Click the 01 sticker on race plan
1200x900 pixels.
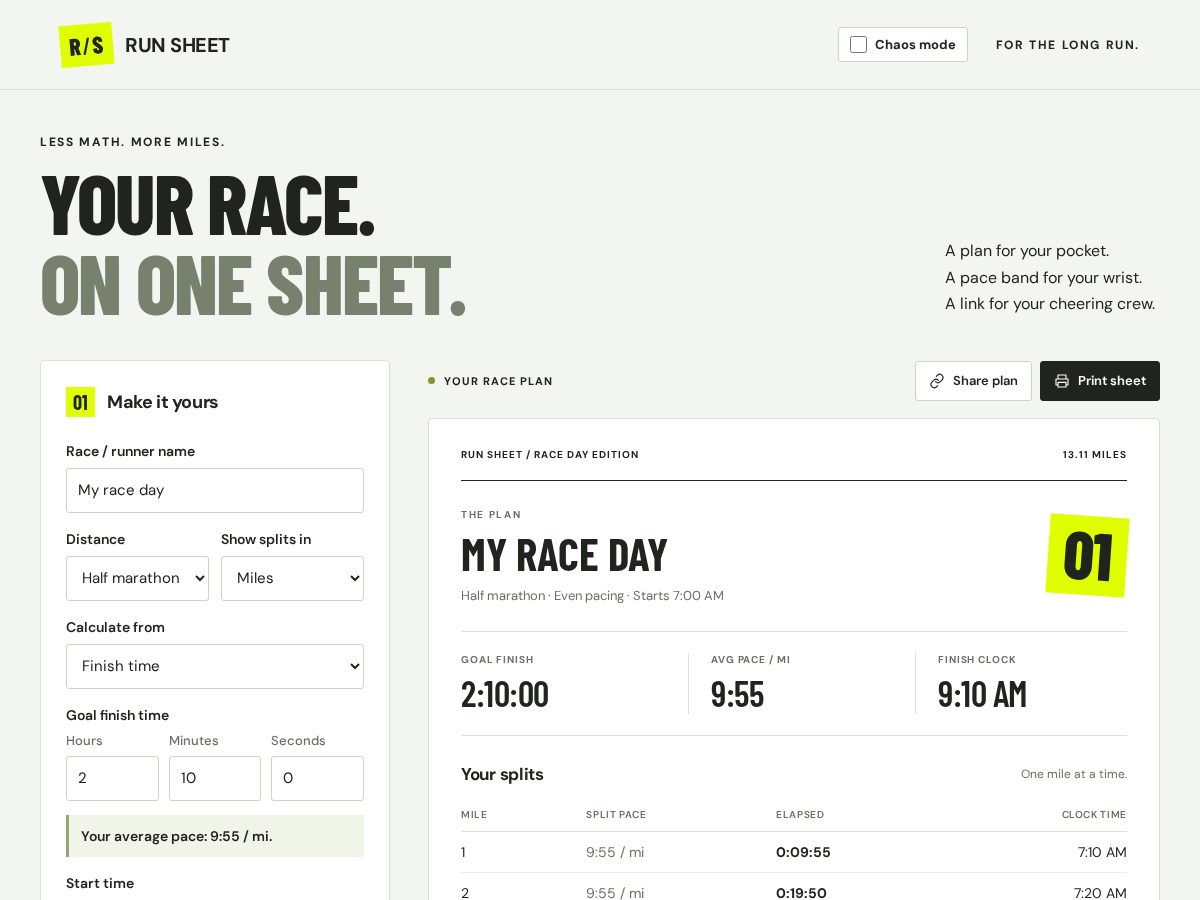click(x=1087, y=555)
